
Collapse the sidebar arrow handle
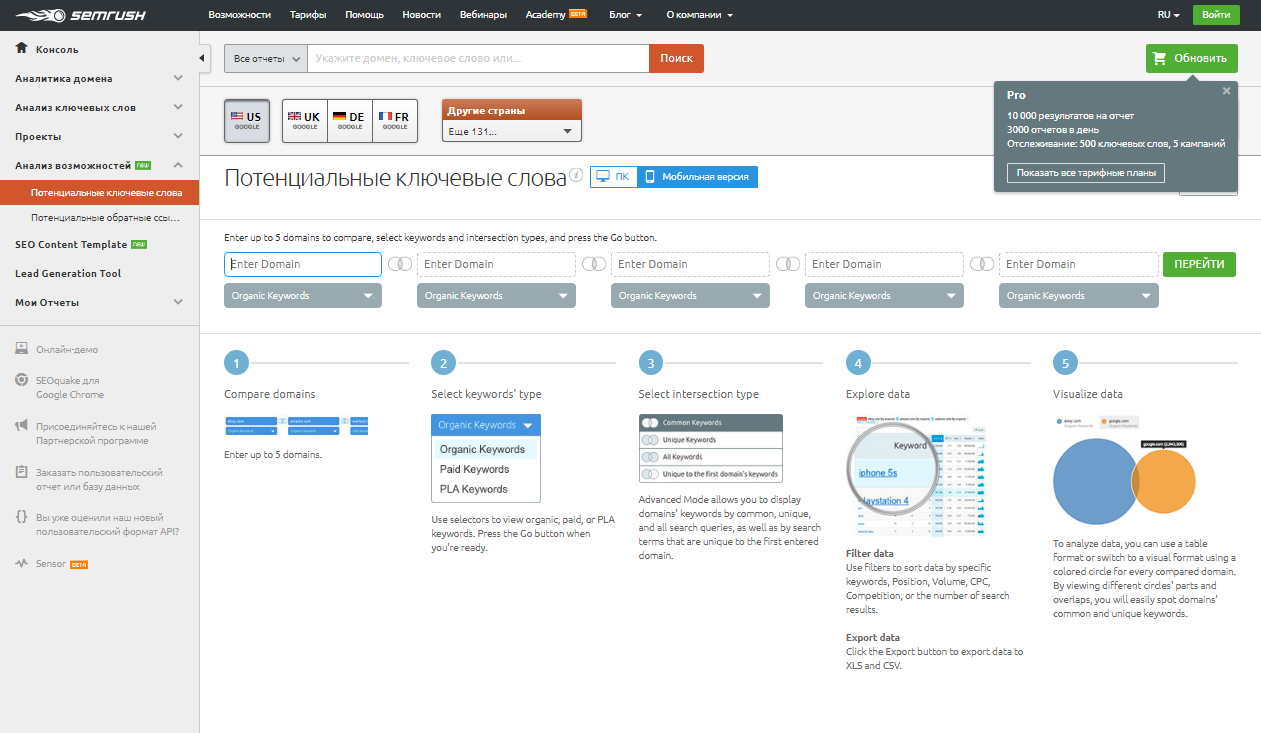click(204, 58)
